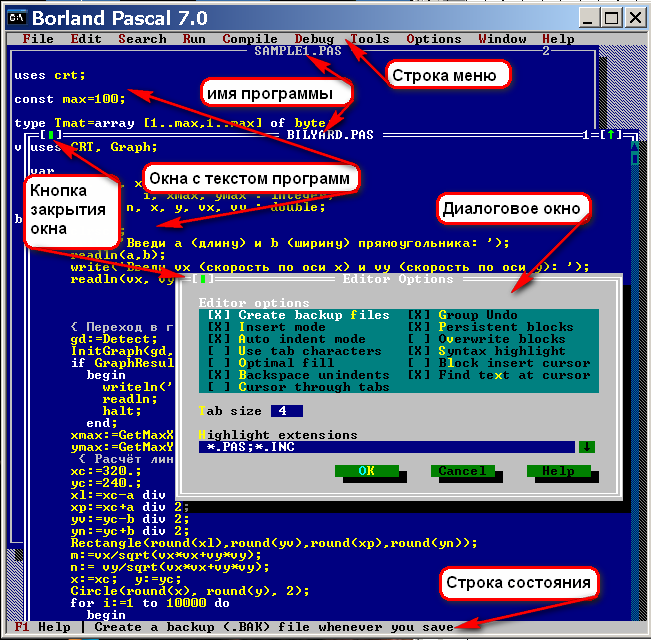Click the 'yc:=240.;' code line
651x640 pixels.
coord(106,483)
